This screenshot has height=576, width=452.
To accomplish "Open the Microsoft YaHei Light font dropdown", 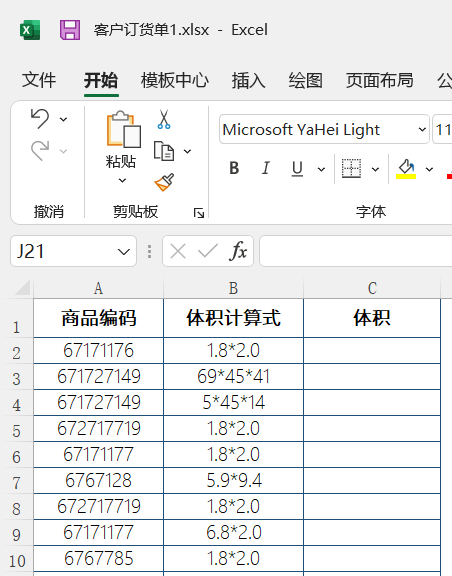I will click(422, 129).
